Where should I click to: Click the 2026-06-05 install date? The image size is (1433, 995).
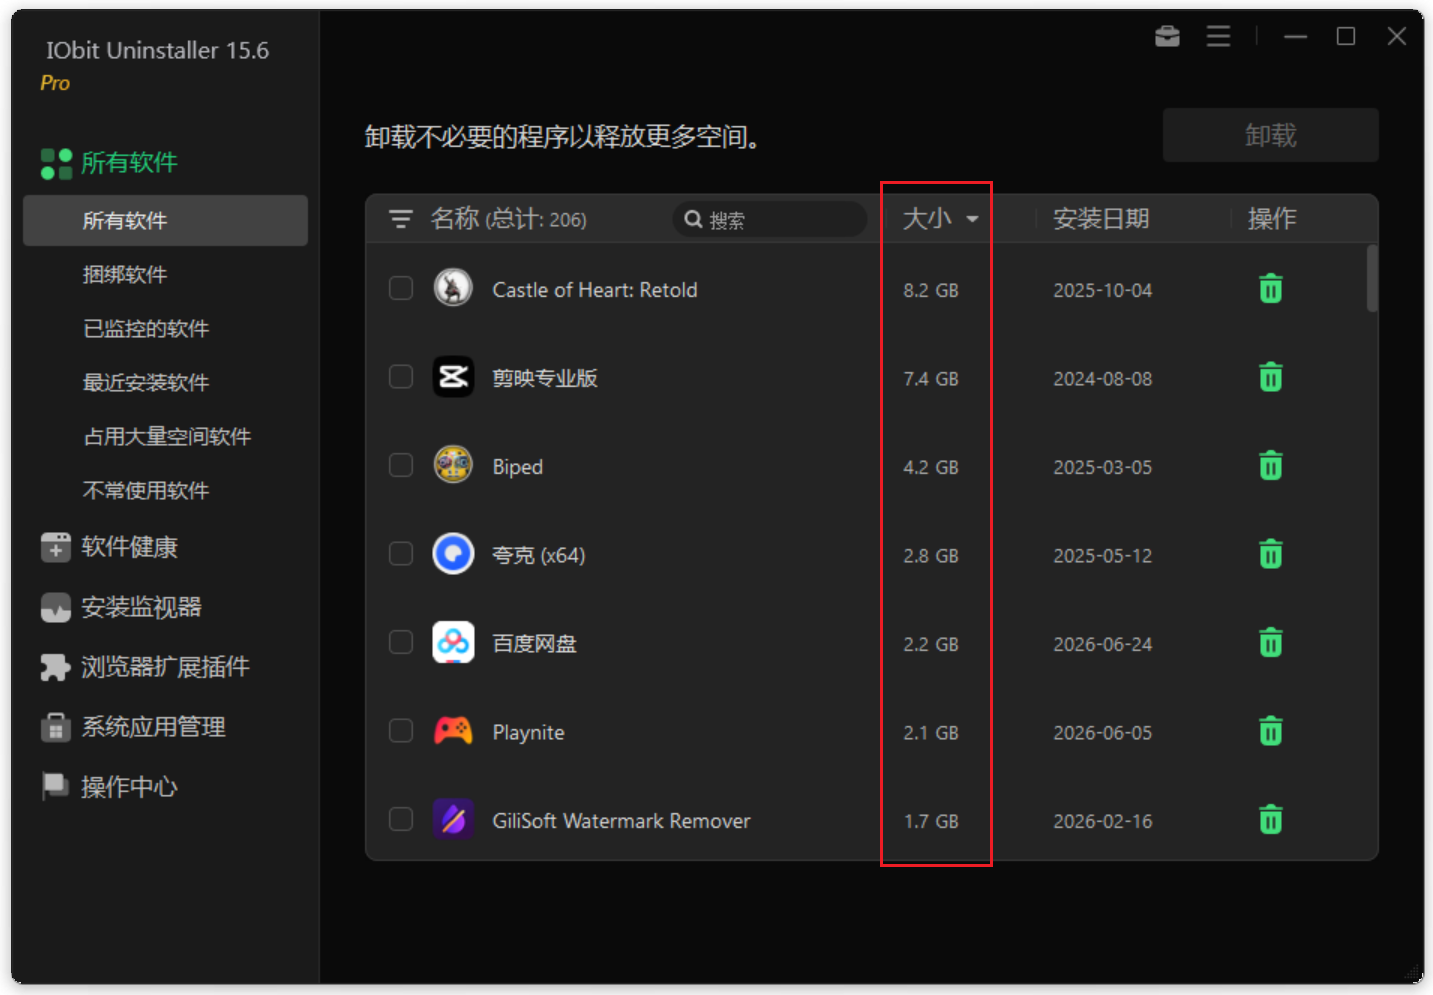coord(1102,733)
